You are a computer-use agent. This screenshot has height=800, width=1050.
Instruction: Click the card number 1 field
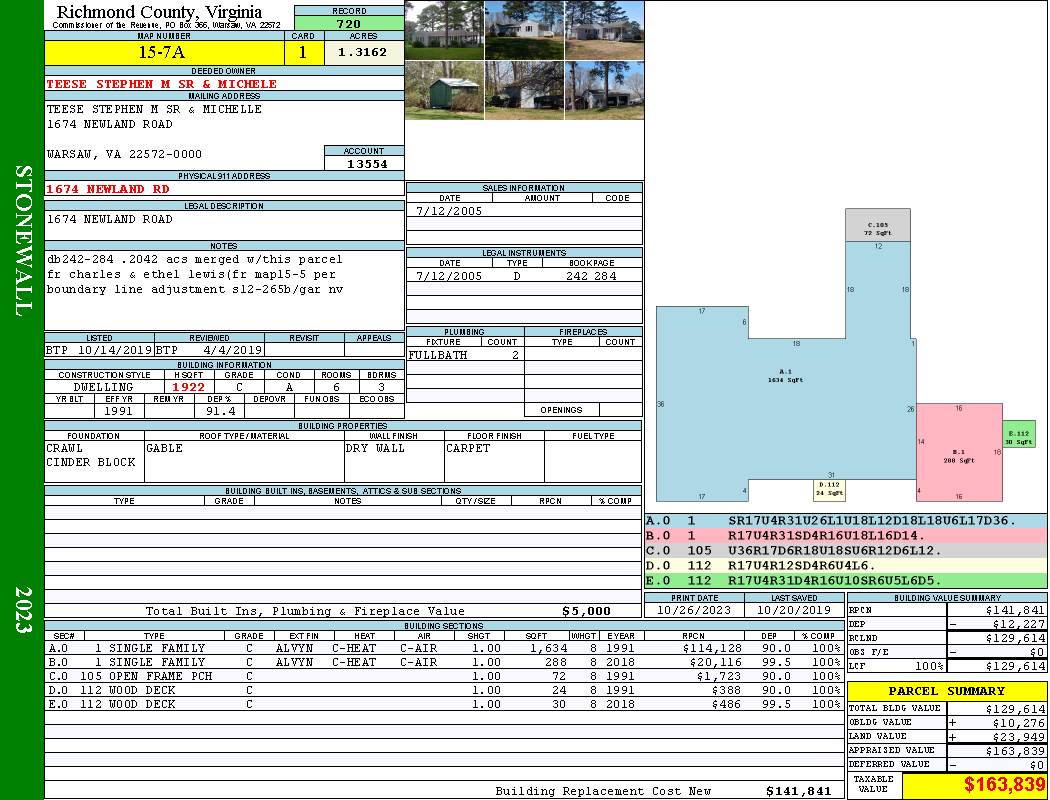(303, 53)
